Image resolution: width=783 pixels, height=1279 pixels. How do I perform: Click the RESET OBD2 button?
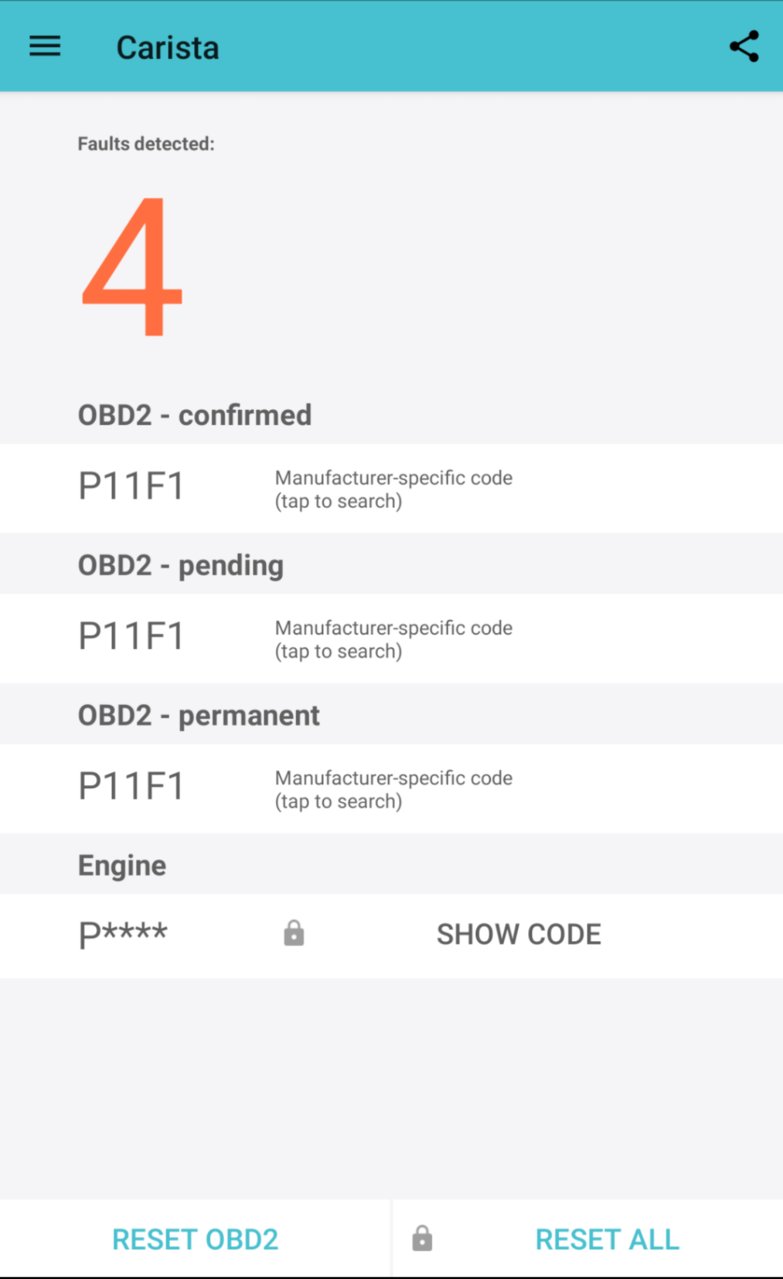(x=195, y=1239)
